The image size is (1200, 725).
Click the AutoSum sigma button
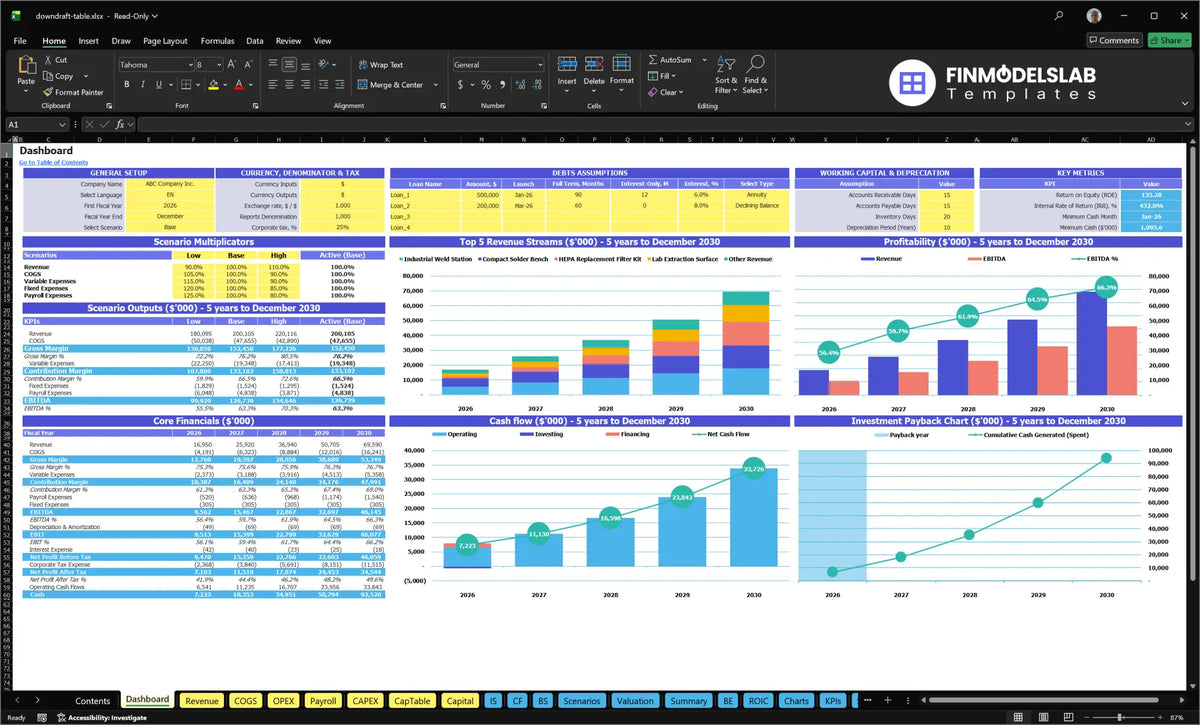pos(671,60)
